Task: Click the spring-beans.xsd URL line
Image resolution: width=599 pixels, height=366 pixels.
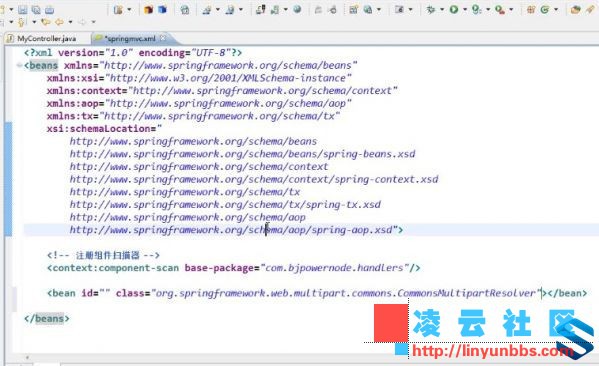Action: (x=242, y=154)
